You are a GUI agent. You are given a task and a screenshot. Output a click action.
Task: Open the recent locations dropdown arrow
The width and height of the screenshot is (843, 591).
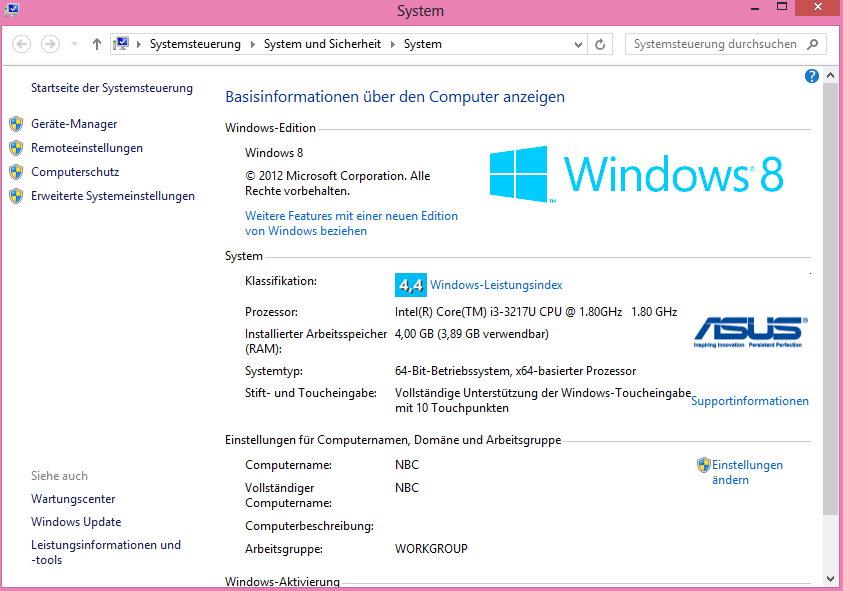tap(75, 44)
